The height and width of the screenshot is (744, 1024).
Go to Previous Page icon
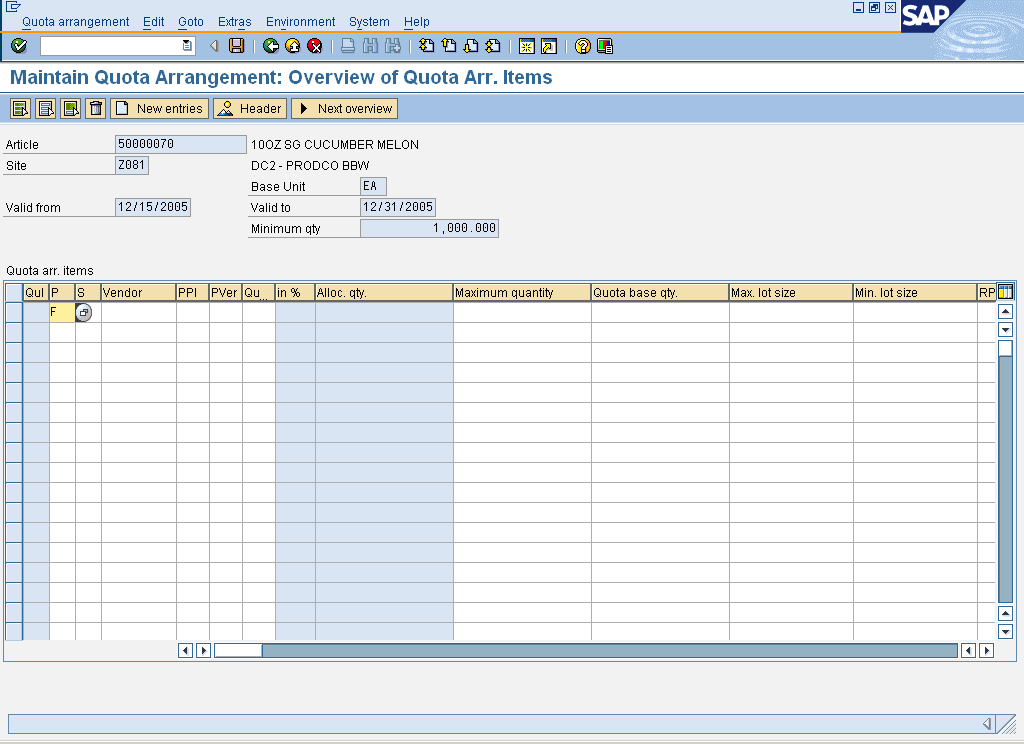449,46
